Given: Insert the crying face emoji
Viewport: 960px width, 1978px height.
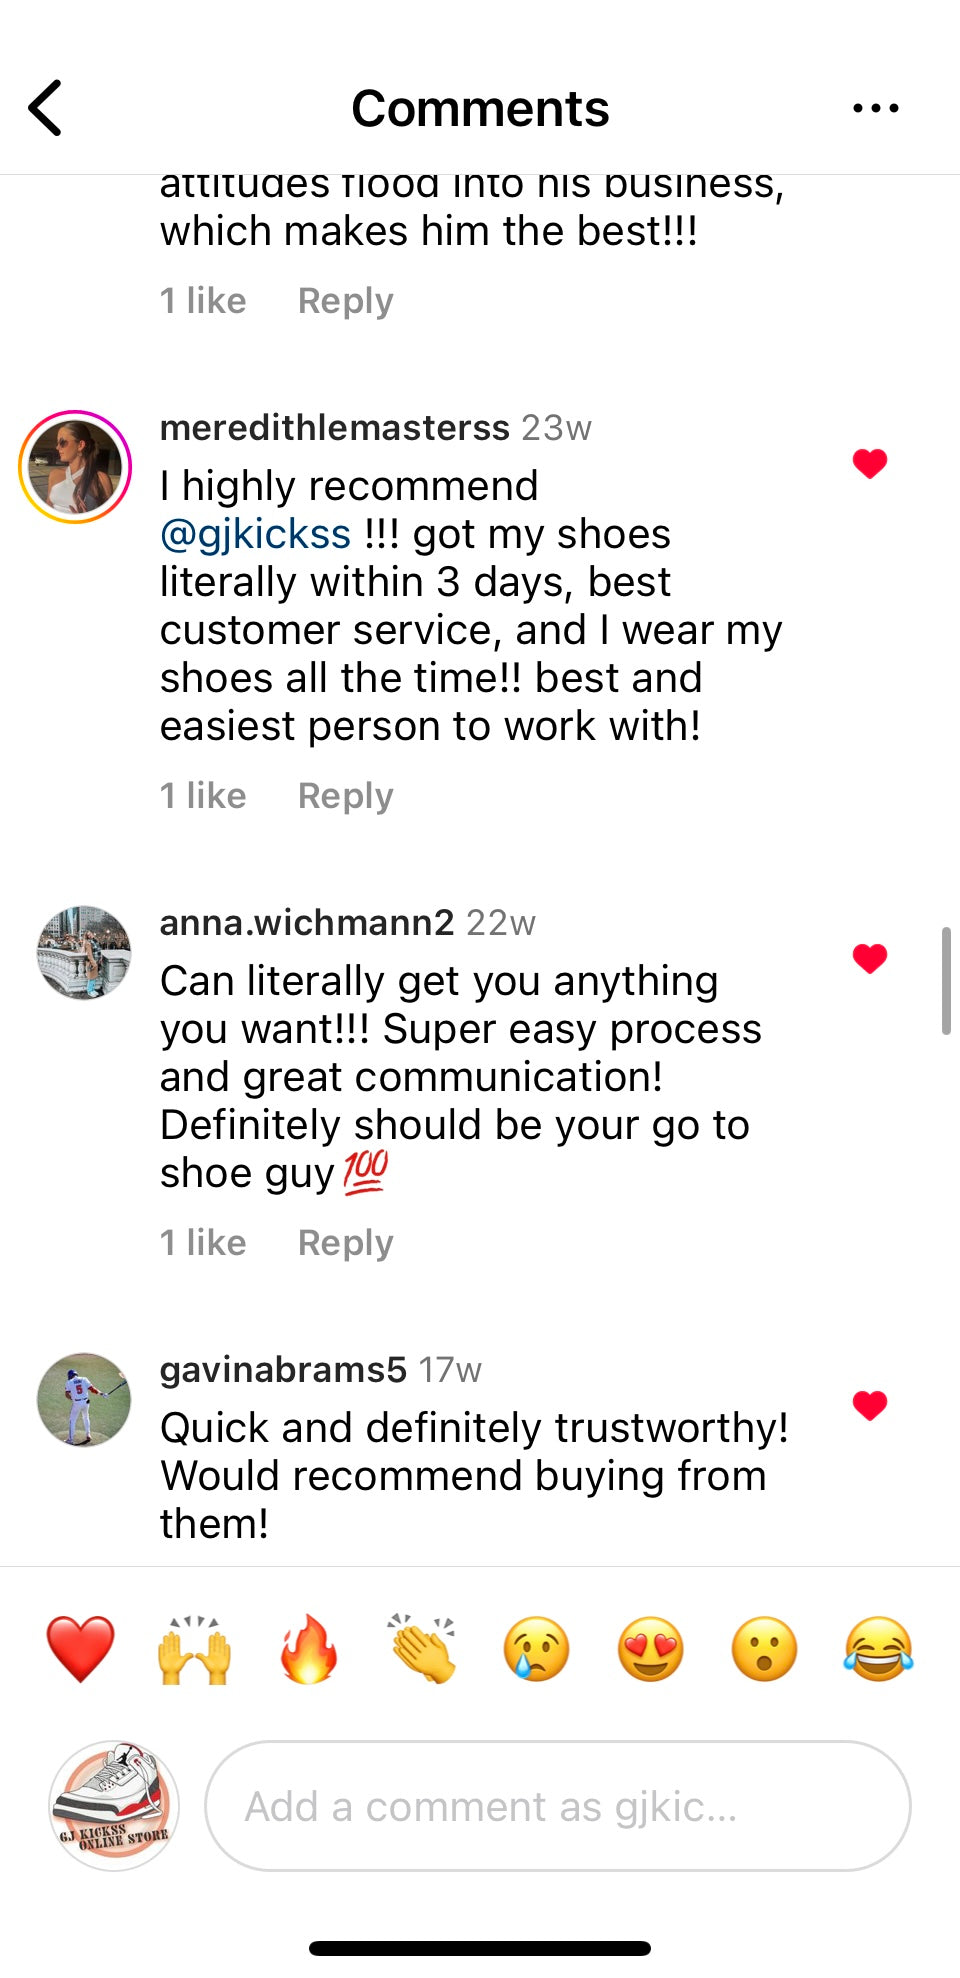Looking at the screenshot, I should click(537, 1649).
